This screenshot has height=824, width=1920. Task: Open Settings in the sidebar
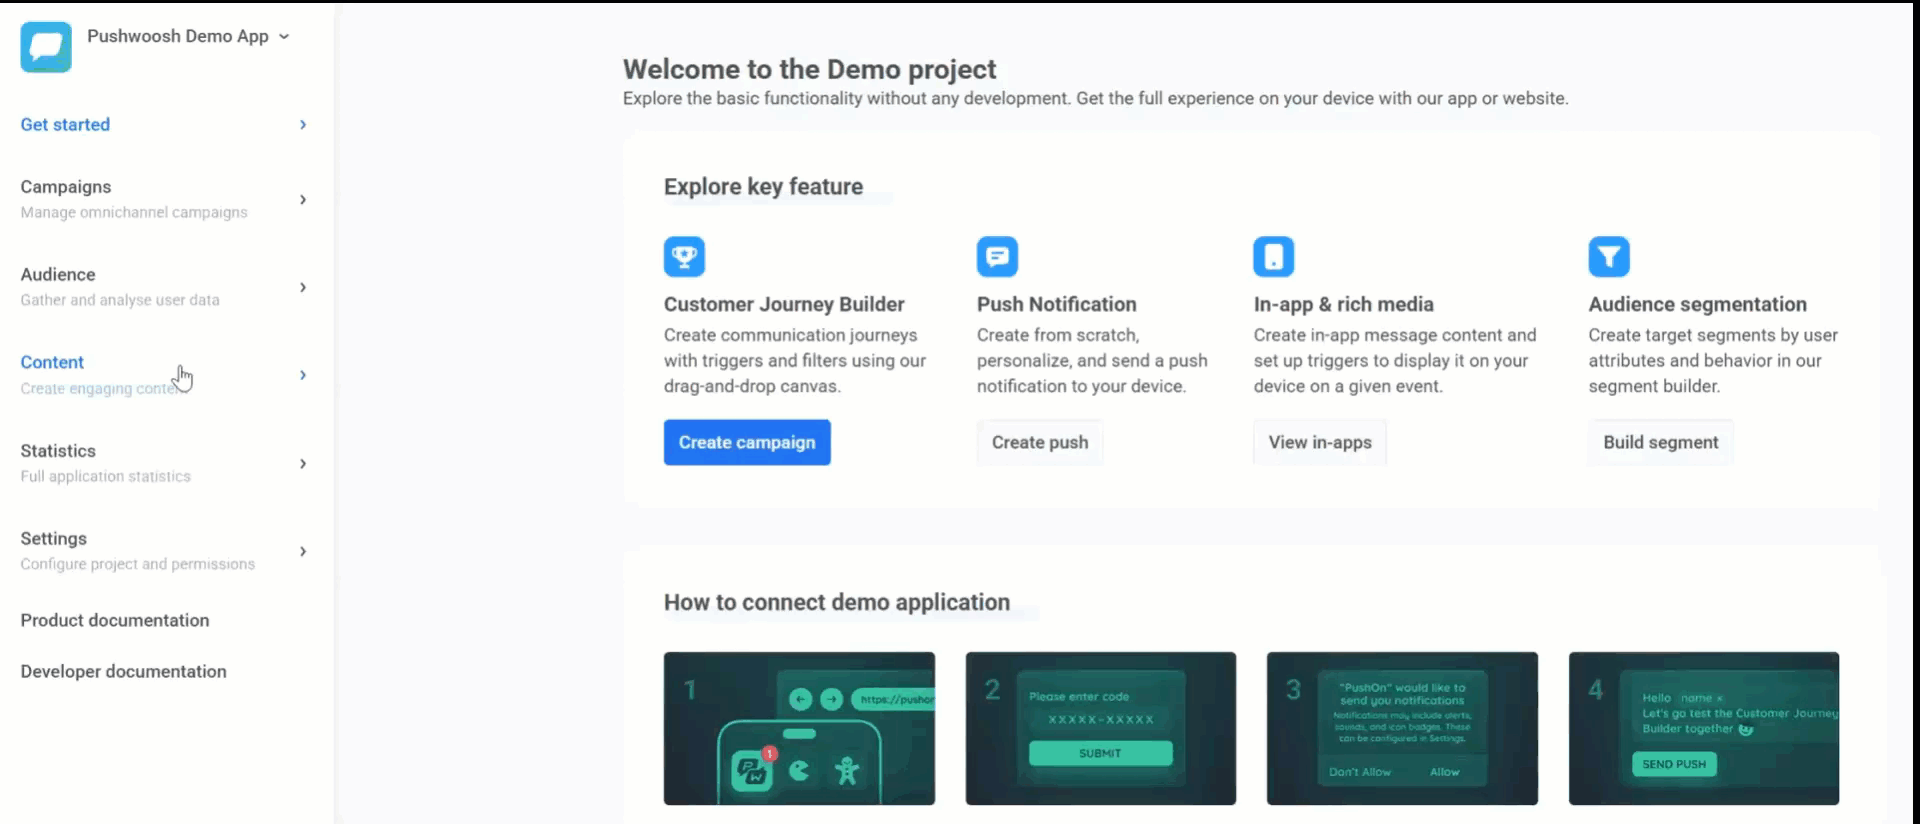[54, 539]
